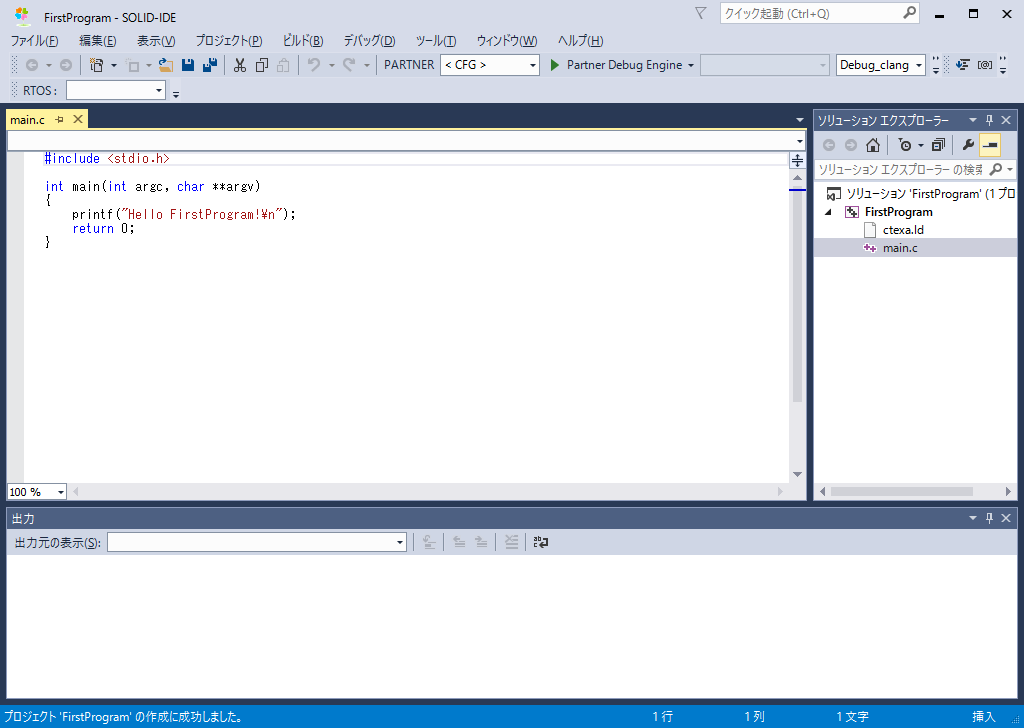The width and height of the screenshot is (1024, 728).
Task: Toggle Preview Selected Items button in Solution Explorer
Action: (x=990, y=144)
